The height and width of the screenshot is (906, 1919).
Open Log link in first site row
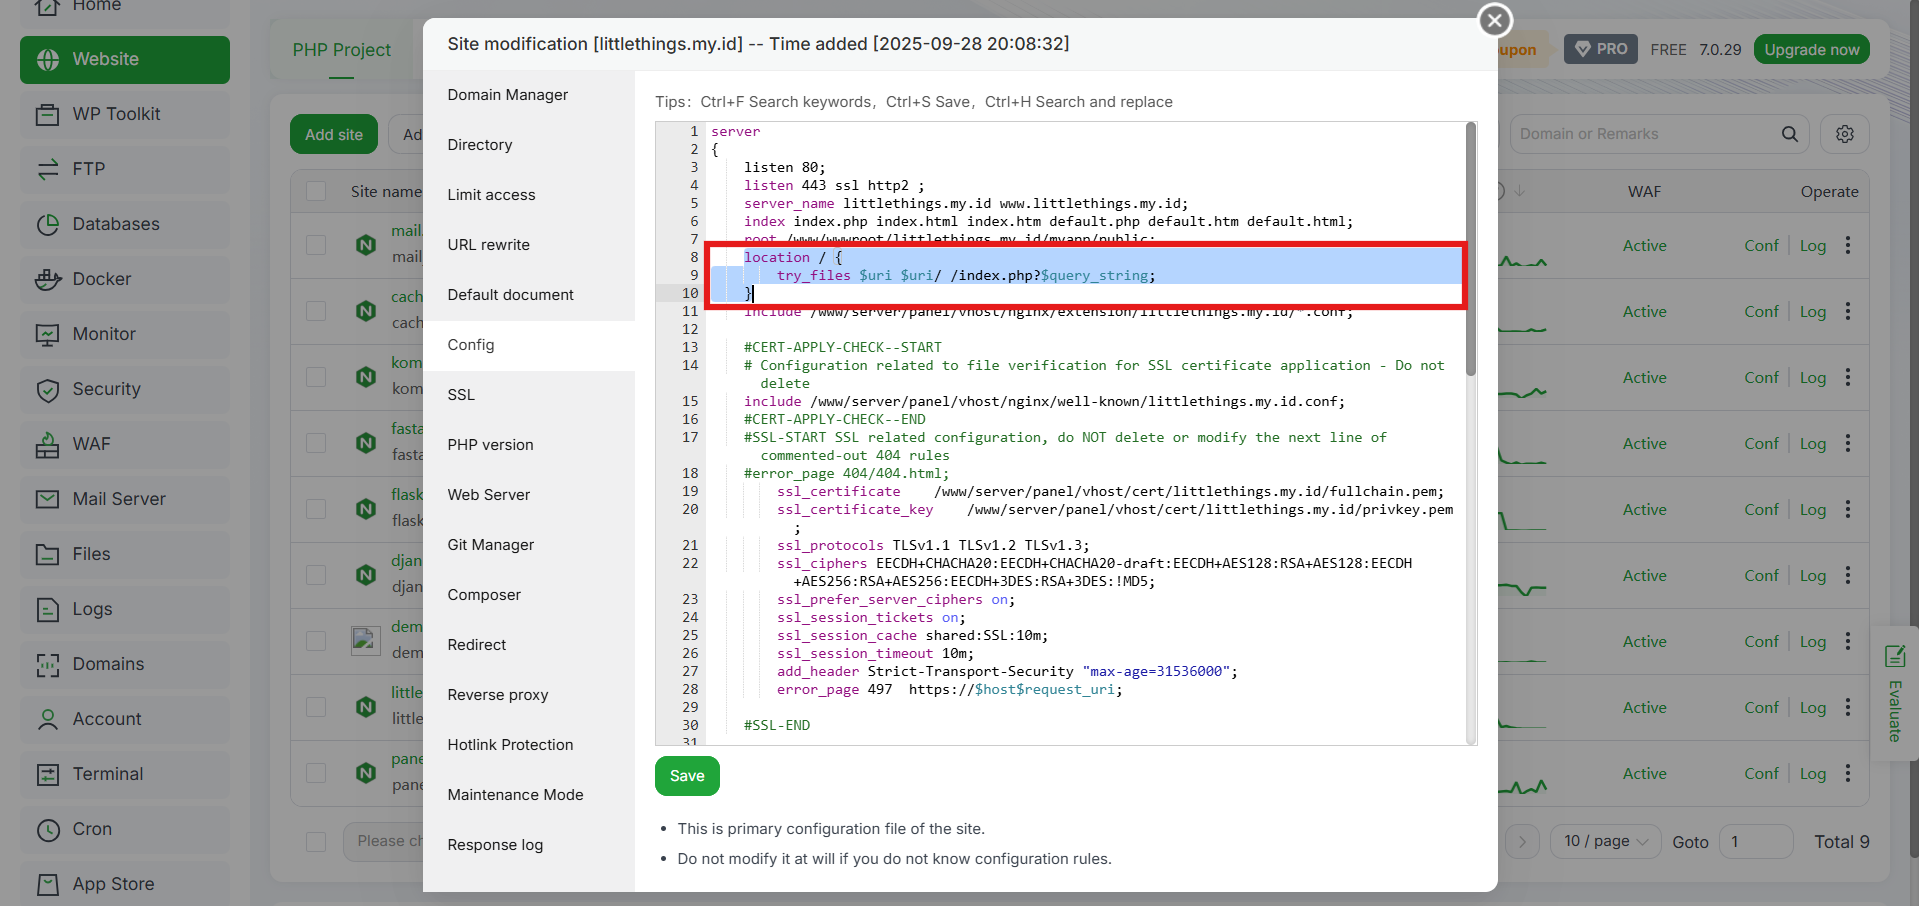point(1812,245)
